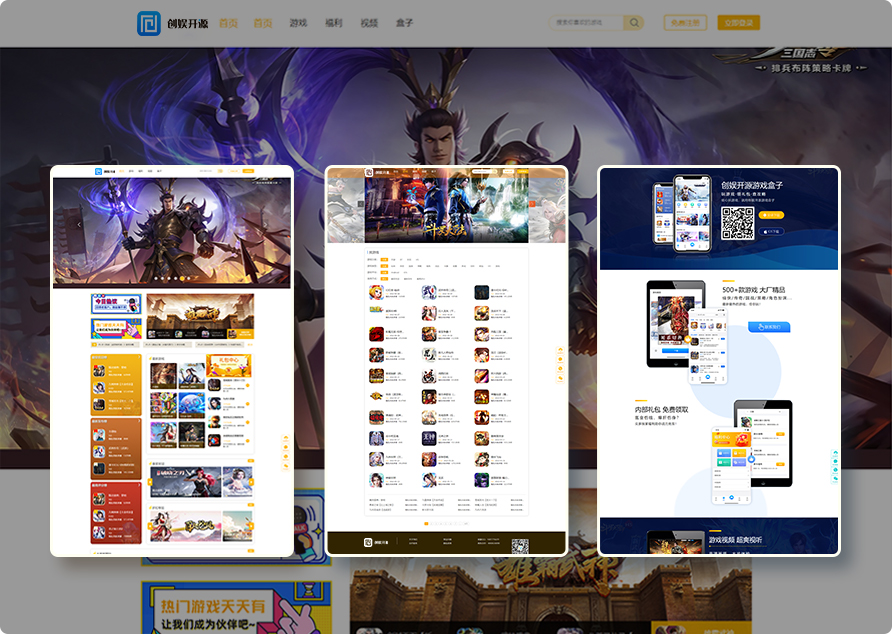This screenshot has height=634, width=892.
Task: Open the 福利 tab in the header
Action: (333, 23)
